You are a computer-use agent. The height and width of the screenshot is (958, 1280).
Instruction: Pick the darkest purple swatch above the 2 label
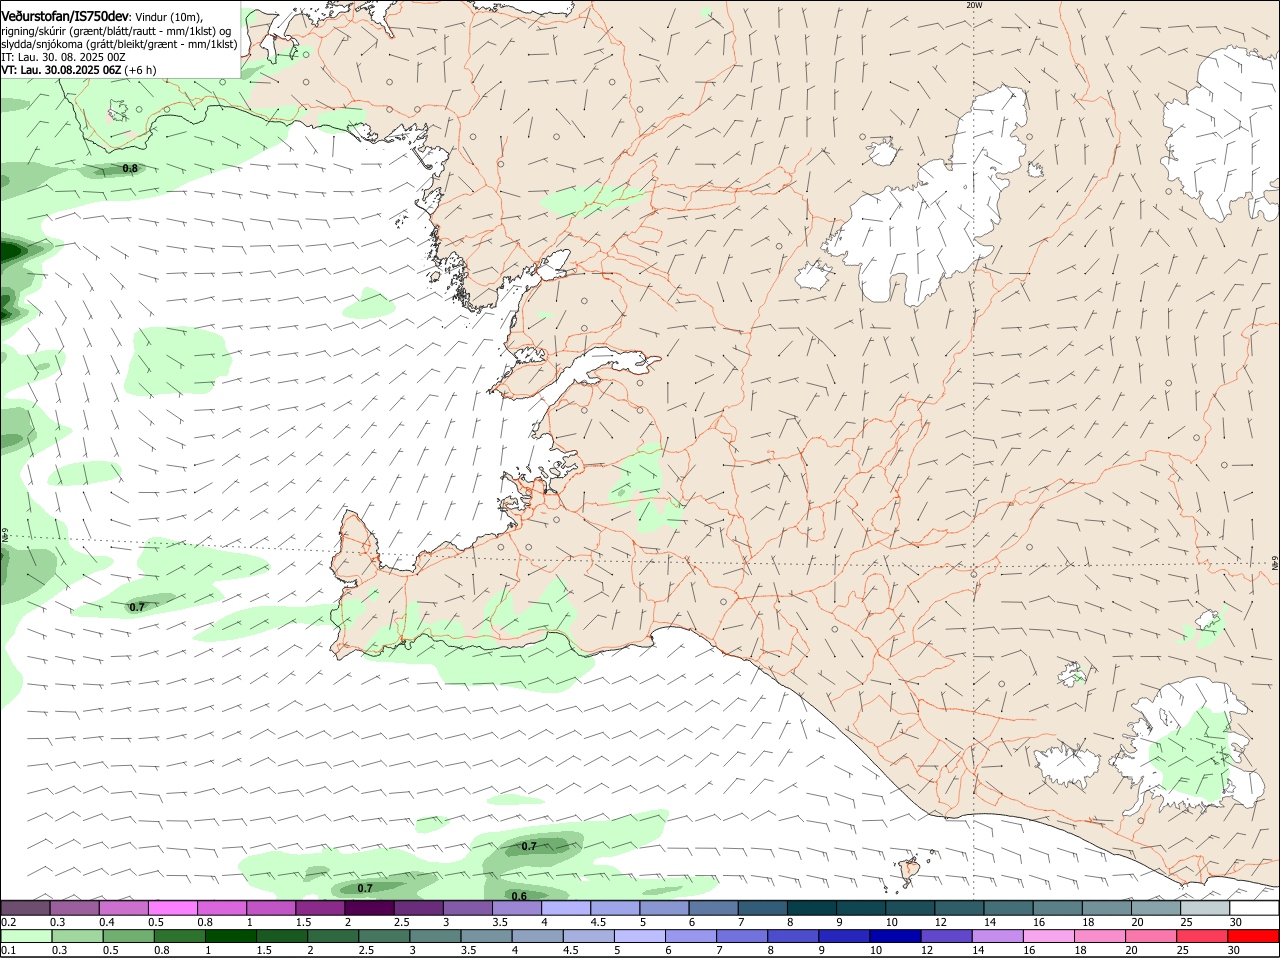pyautogui.click(x=369, y=908)
